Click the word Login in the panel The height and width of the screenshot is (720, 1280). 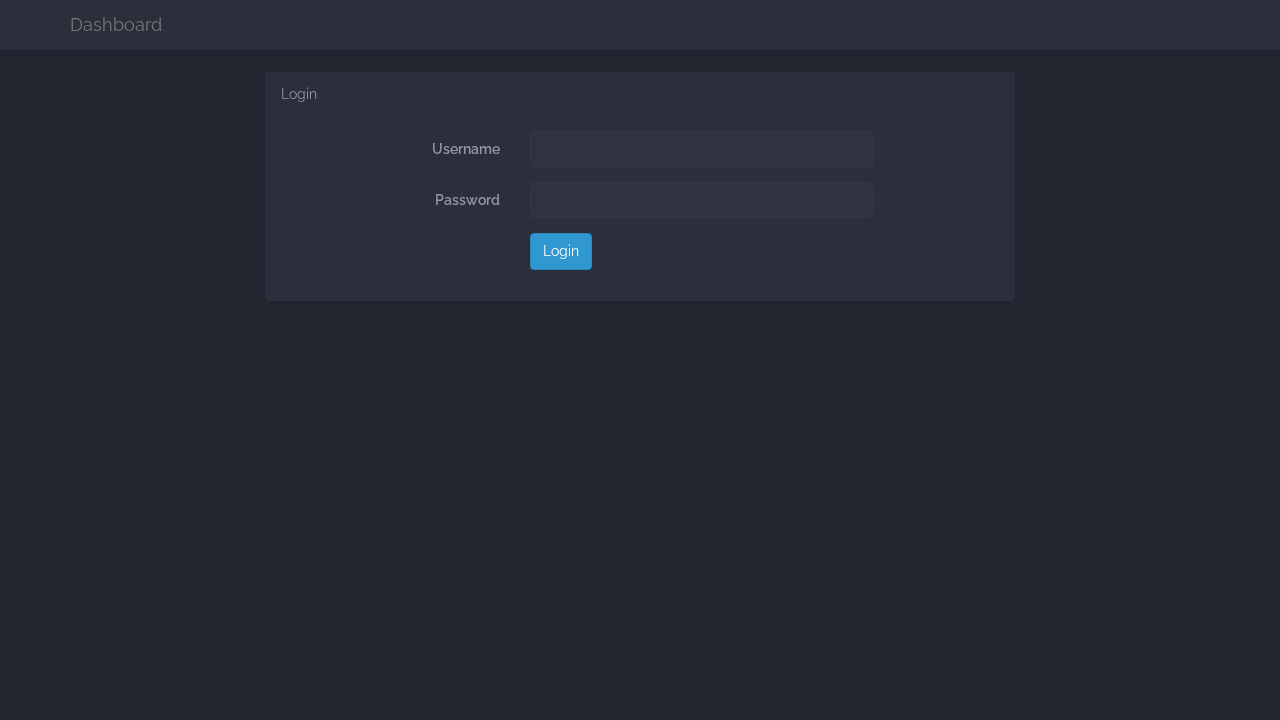click(x=298, y=93)
